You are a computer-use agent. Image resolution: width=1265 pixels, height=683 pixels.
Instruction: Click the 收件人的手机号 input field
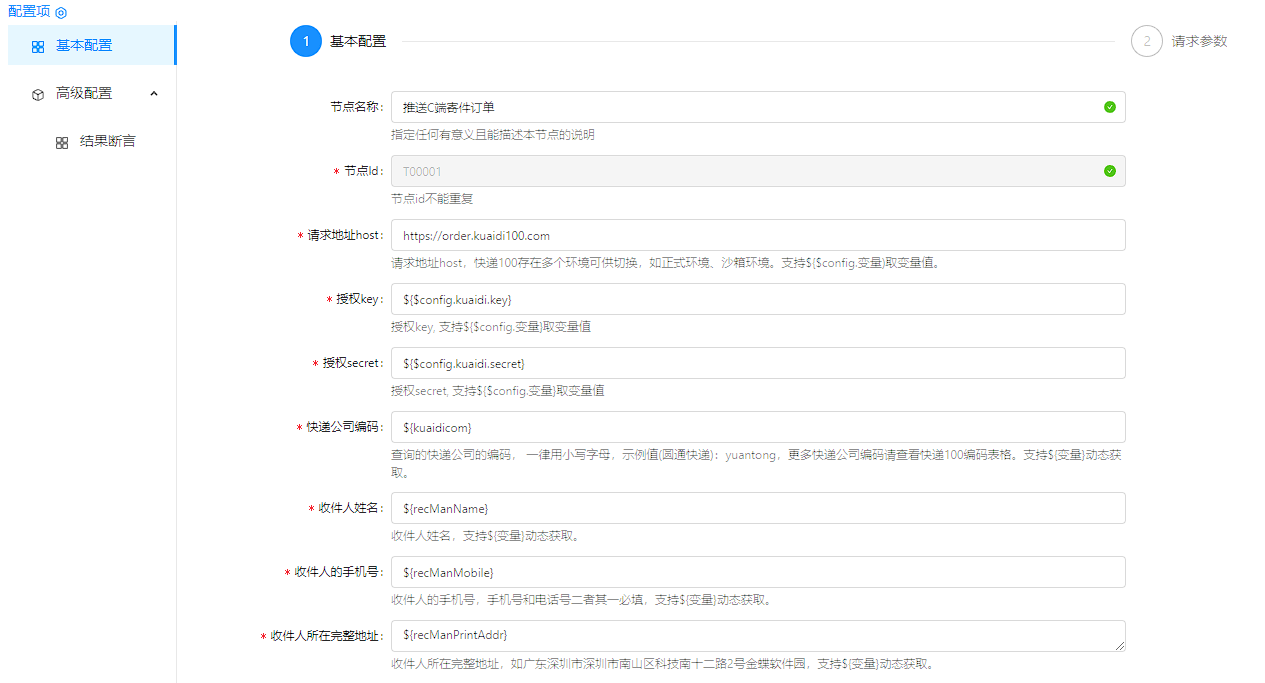[x=757, y=572]
